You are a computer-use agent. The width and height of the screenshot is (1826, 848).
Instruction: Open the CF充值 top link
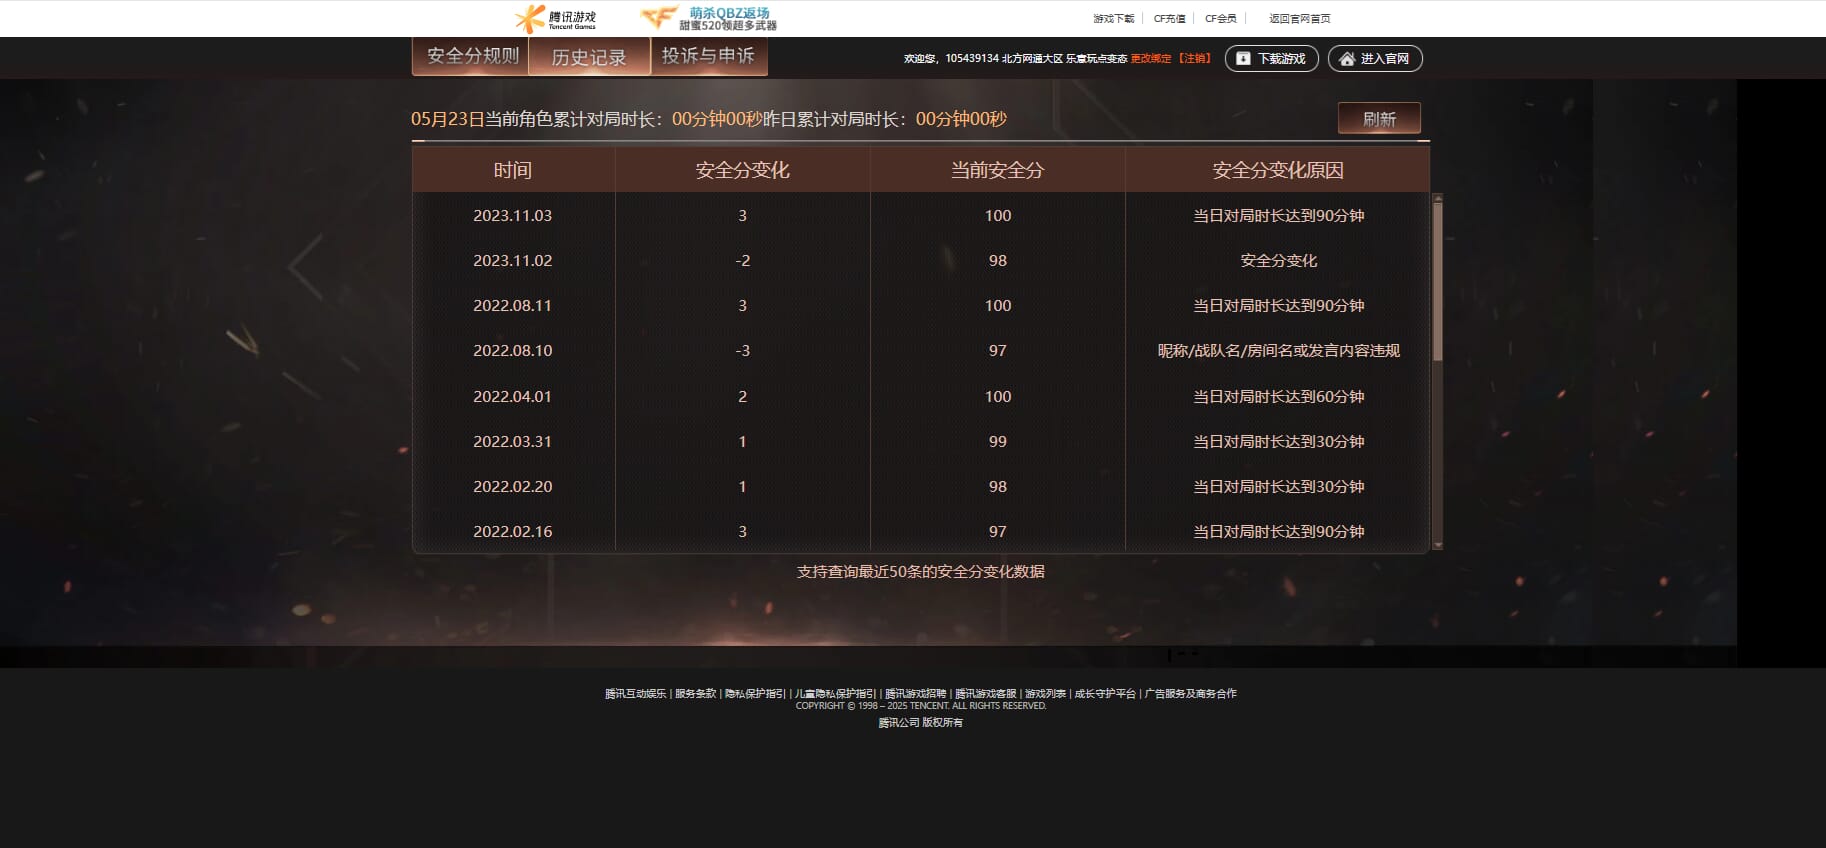point(1169,18)
